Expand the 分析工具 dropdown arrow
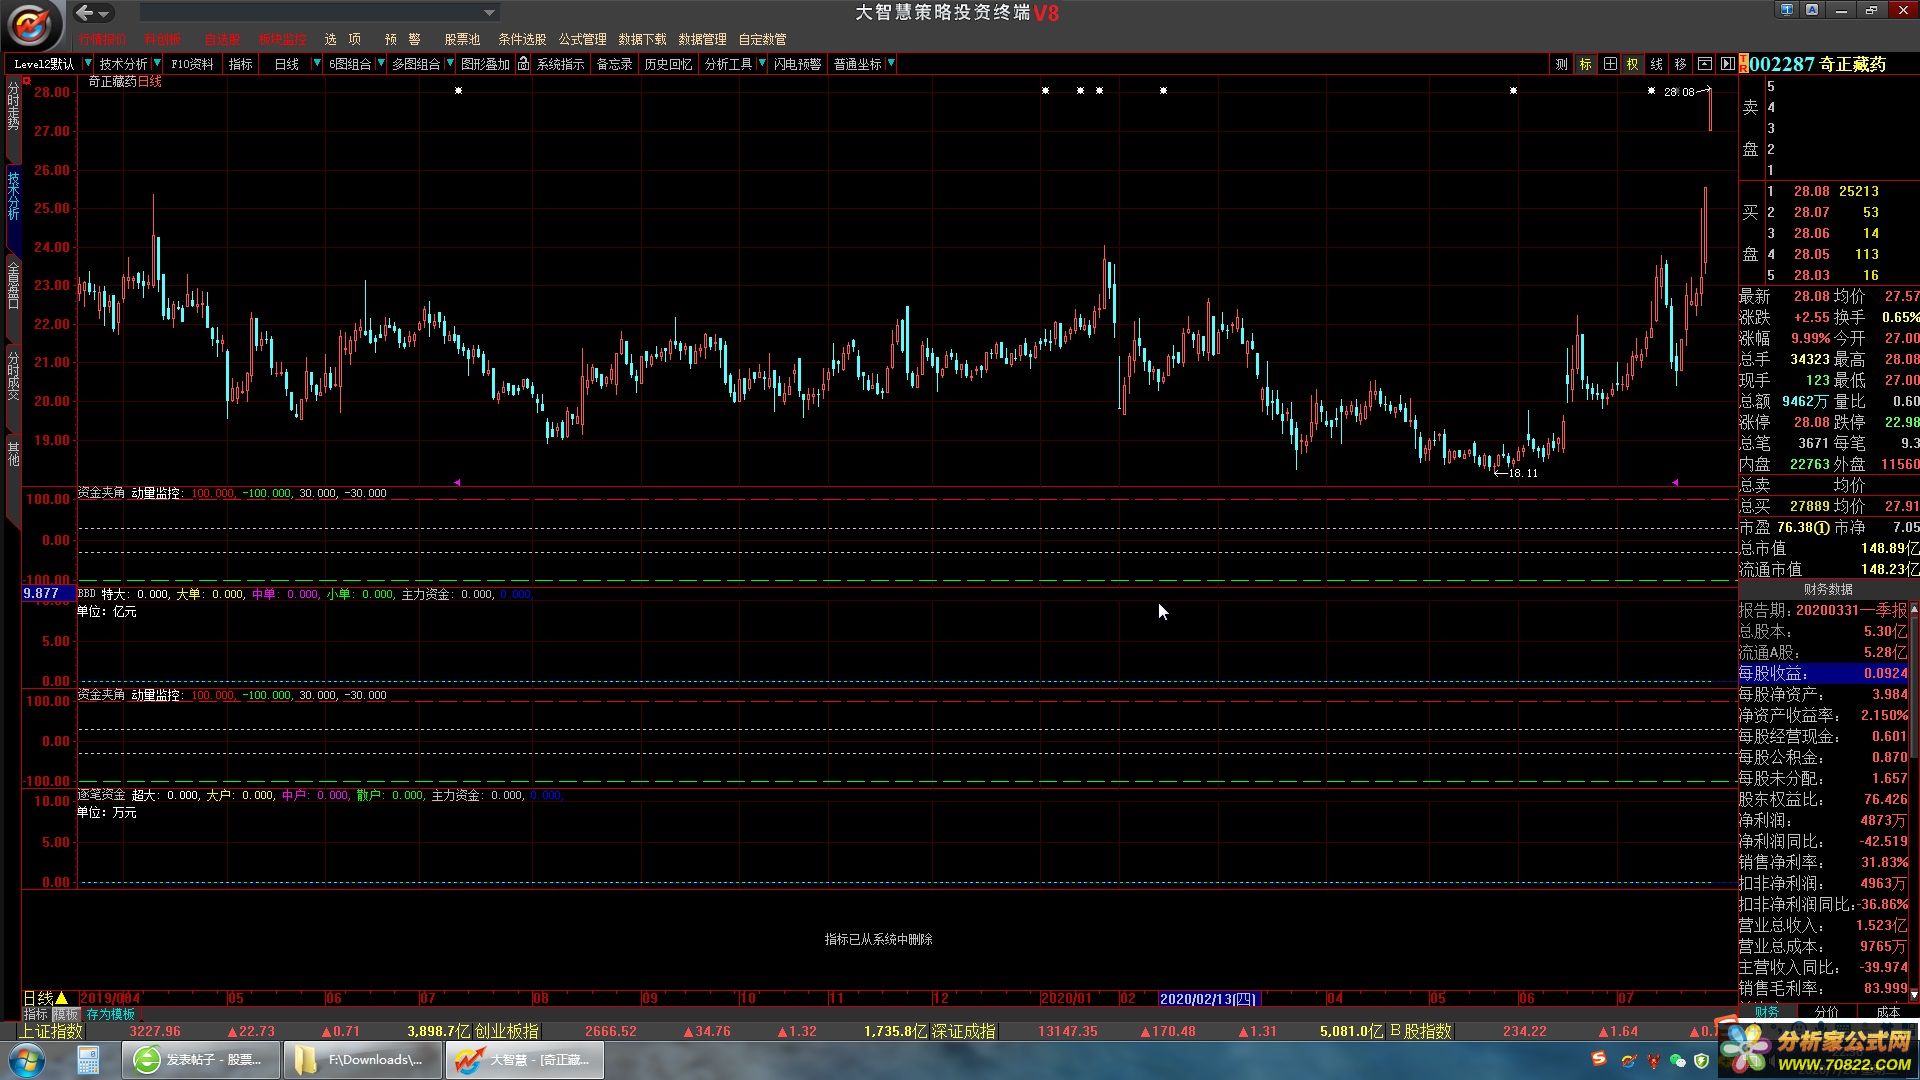 tap(762, 64)
